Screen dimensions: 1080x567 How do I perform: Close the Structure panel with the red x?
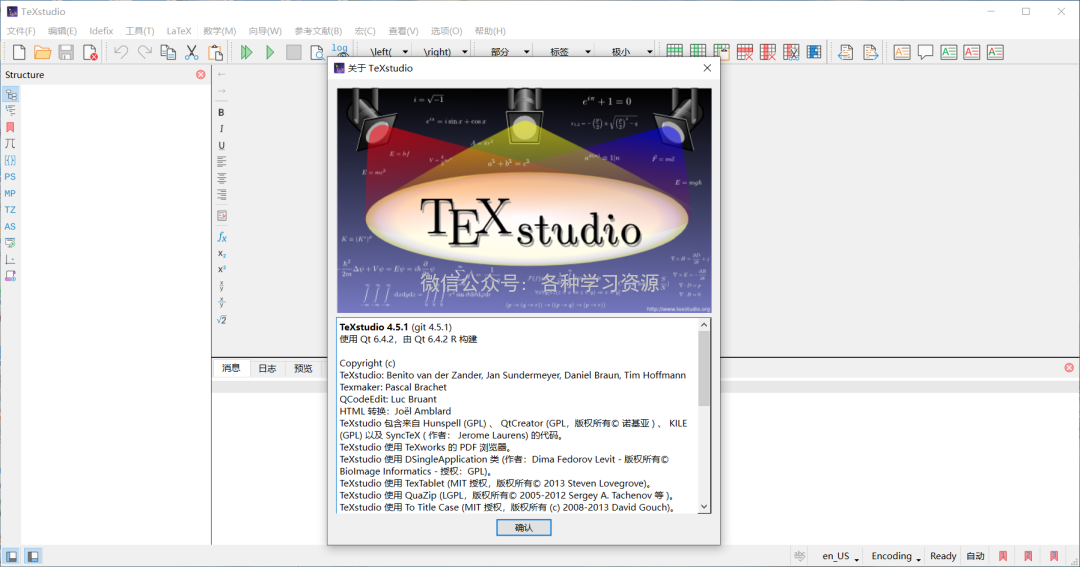pos(200,74)
